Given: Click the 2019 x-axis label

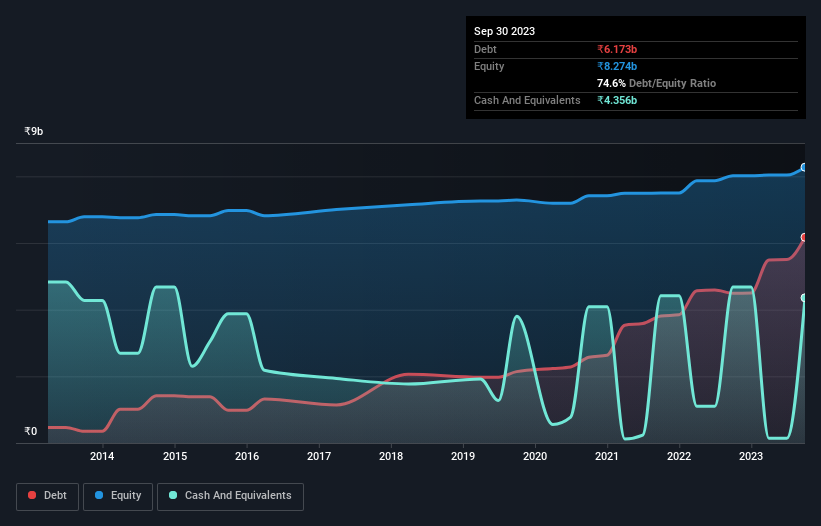Looking at the screenshot, I should [x=463, y=456].
